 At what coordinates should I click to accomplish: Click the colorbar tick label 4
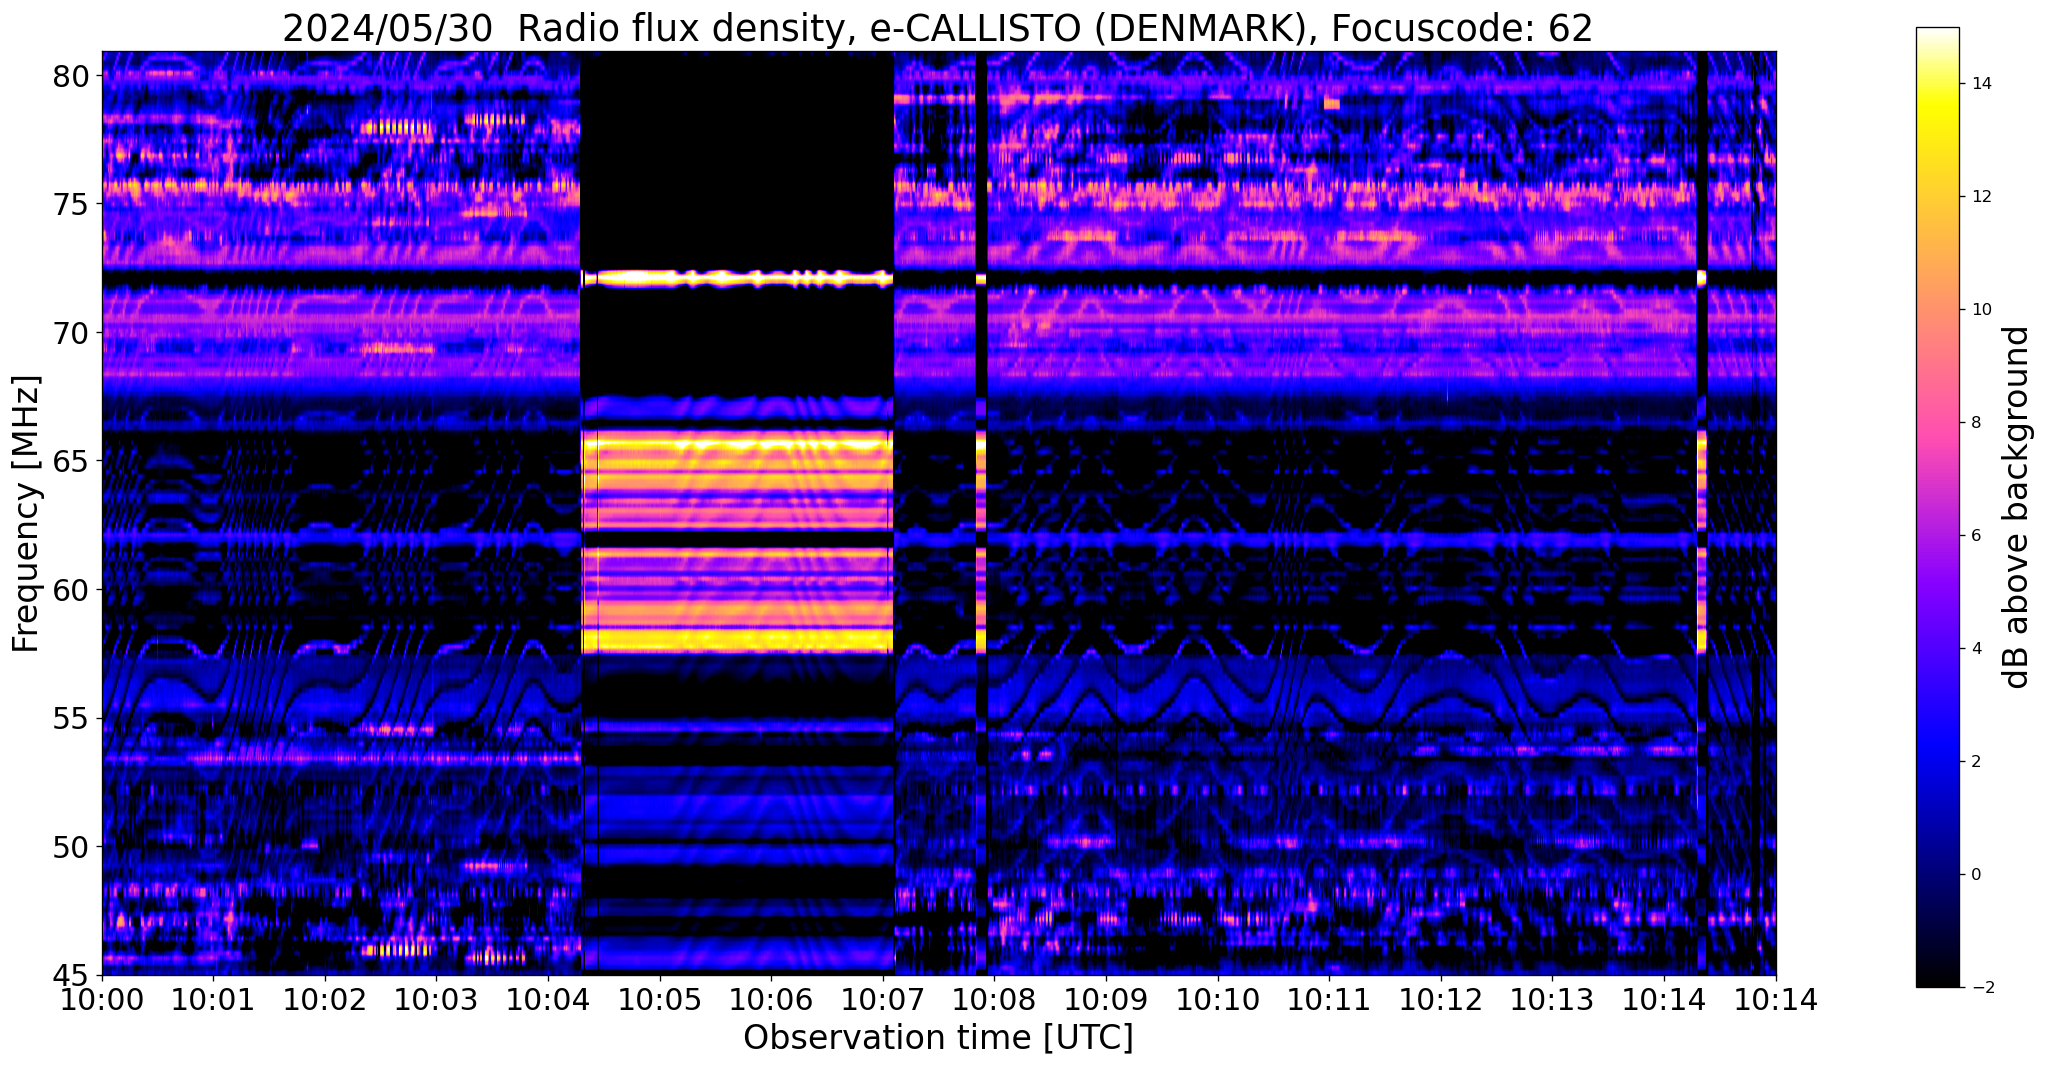click(1975, 649)
